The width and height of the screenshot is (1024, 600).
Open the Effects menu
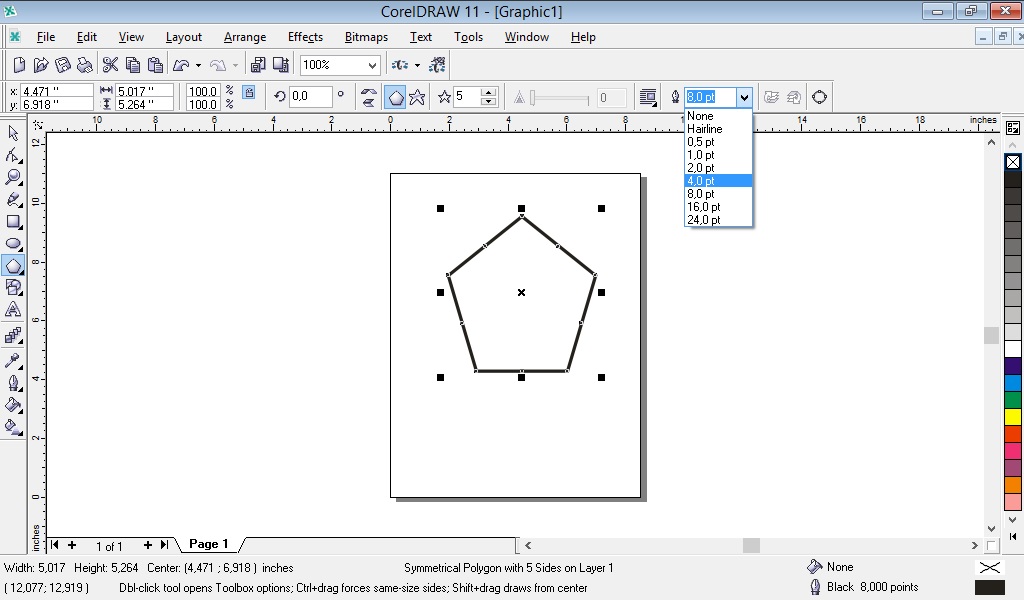point(305,37)
